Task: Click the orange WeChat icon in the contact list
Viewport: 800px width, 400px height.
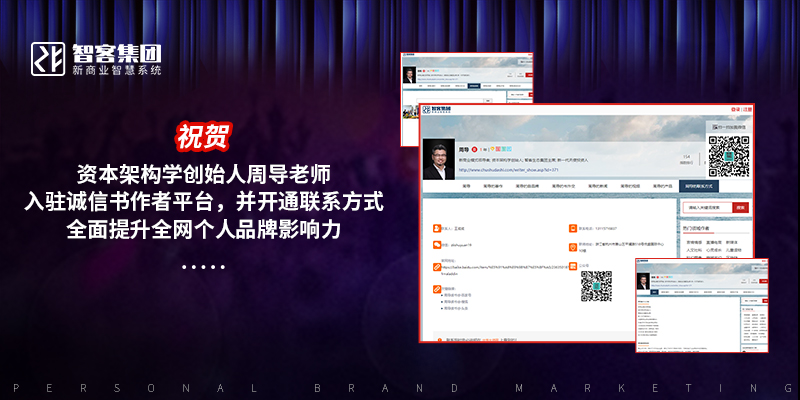Action: 436,243
